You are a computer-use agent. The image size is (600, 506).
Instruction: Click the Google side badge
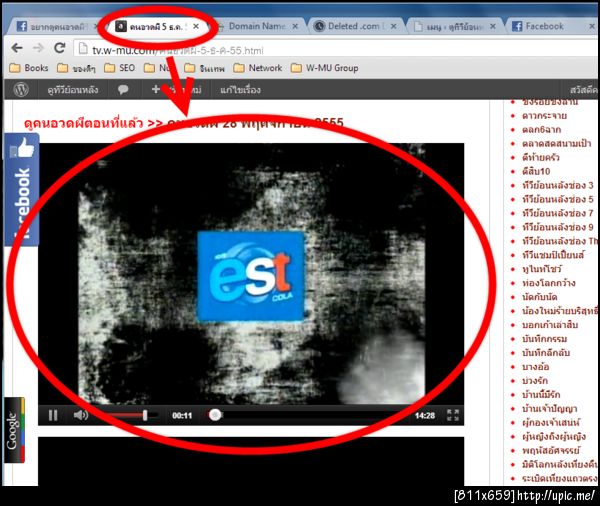[15, 430]
